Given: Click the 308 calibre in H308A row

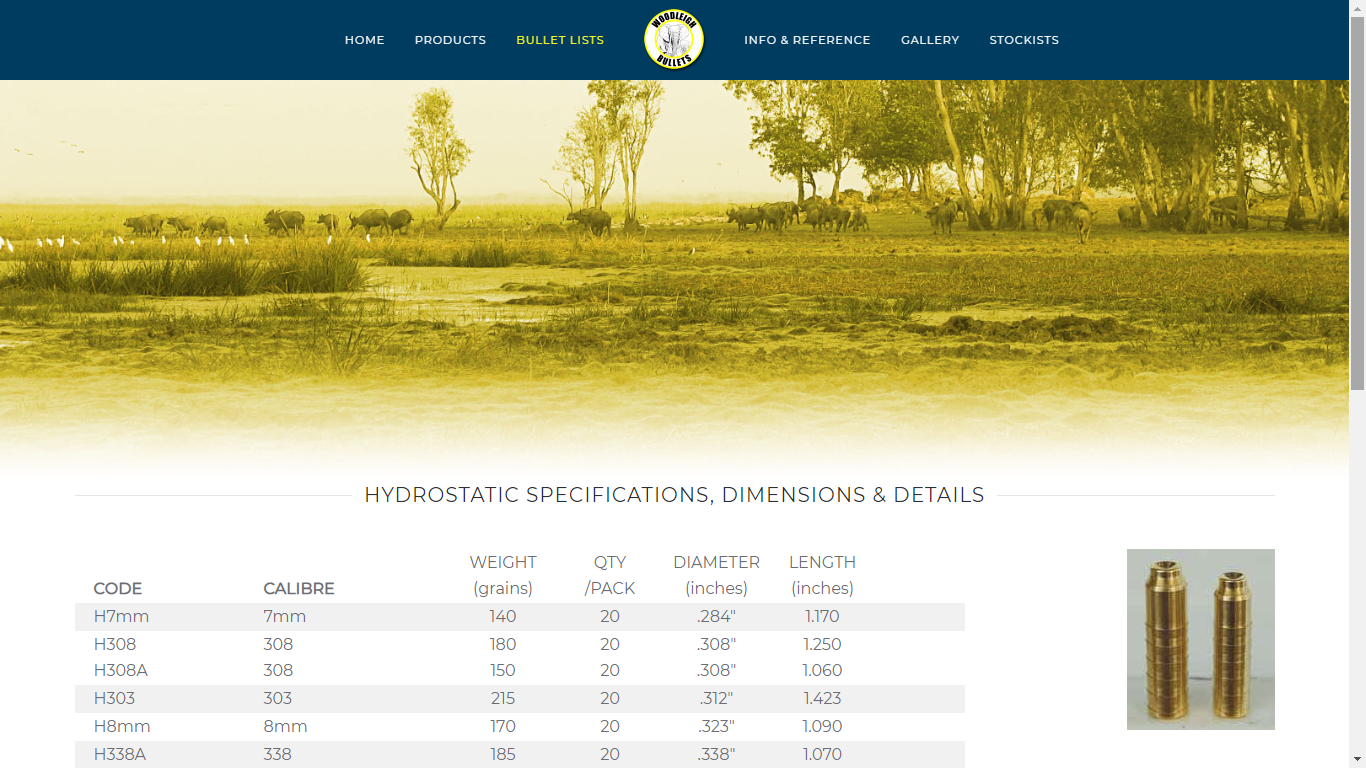Looking at the screenshot, I should (278, 671).
